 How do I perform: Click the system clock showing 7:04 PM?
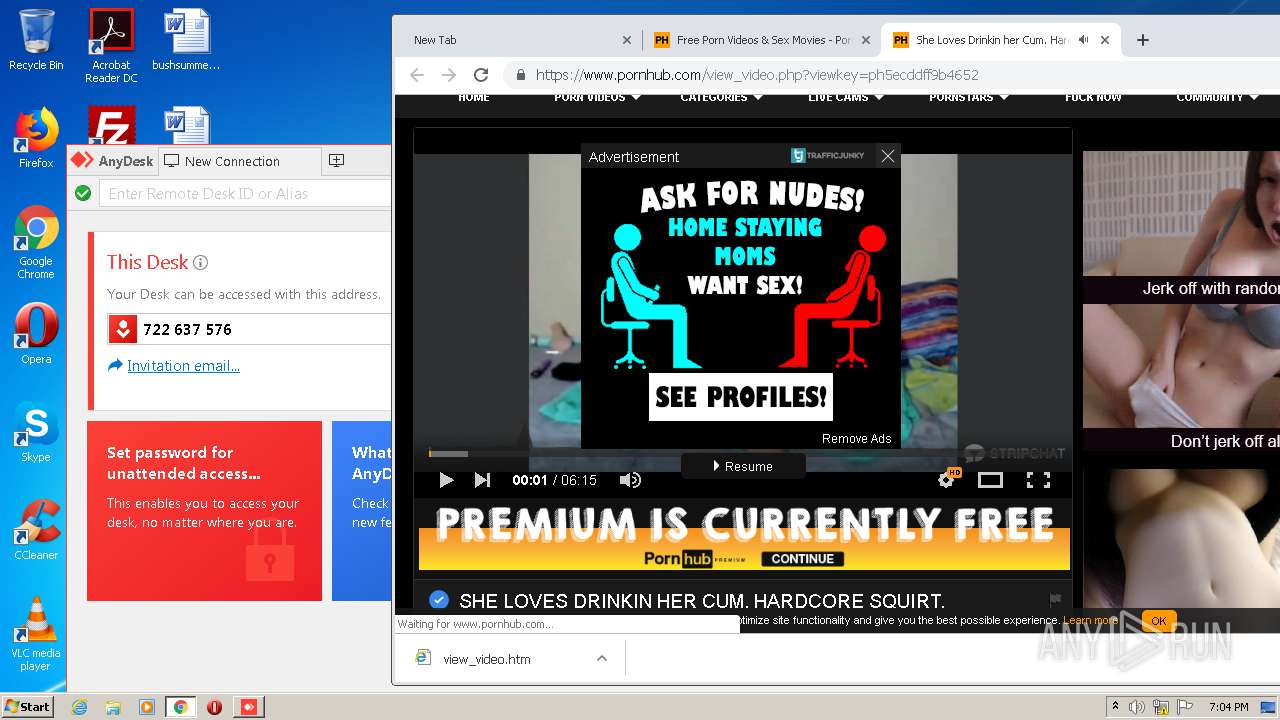pos(1228,707)
